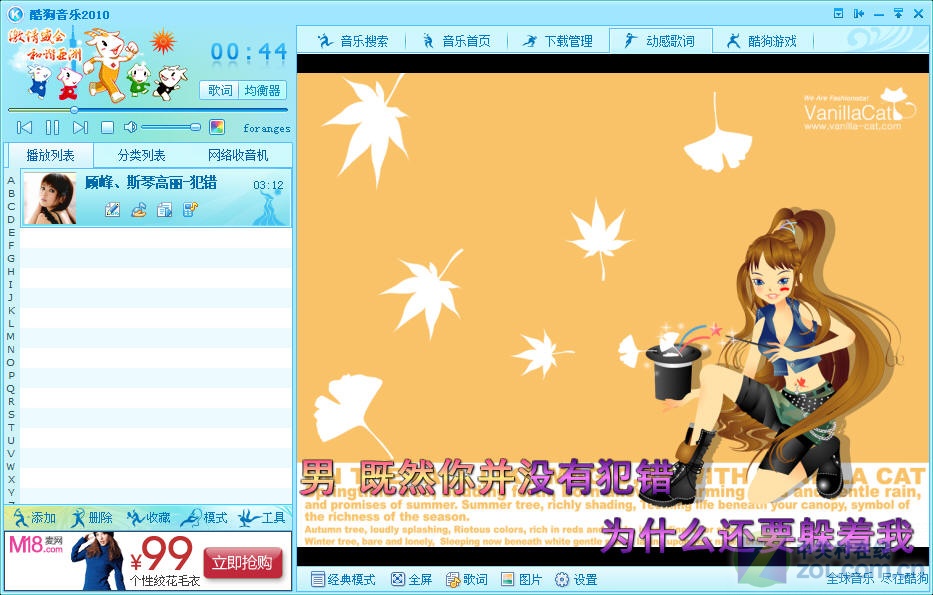Click the 歌词 button in bottom bar
Viewport: 933px width, 595px height.
466,580
